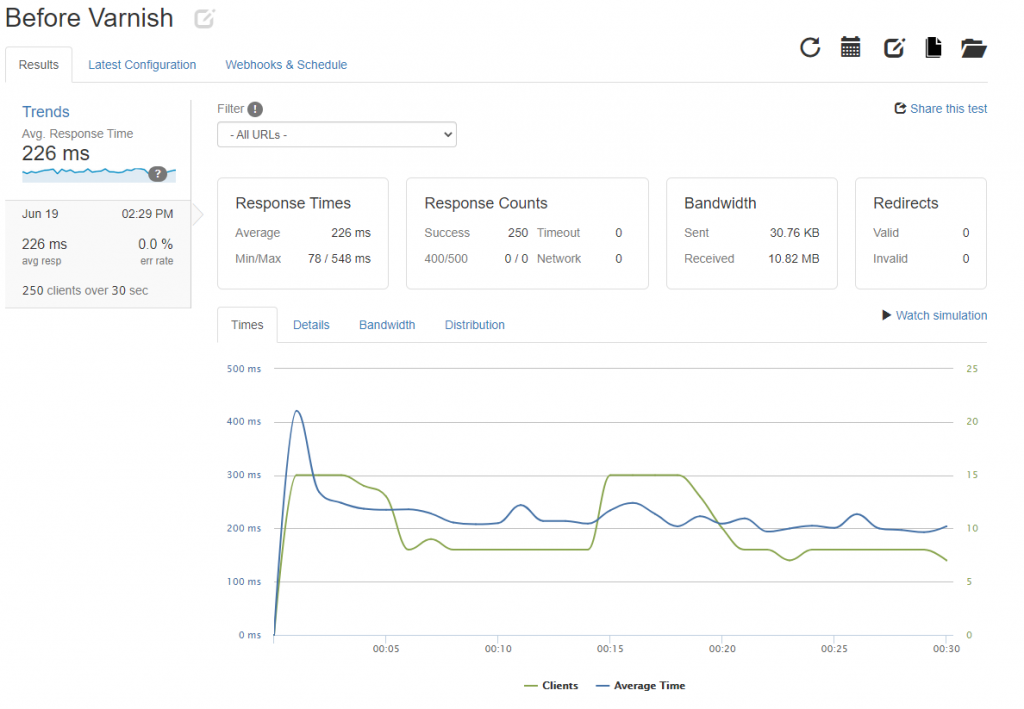Click the 00:05 time axis label

386,649
